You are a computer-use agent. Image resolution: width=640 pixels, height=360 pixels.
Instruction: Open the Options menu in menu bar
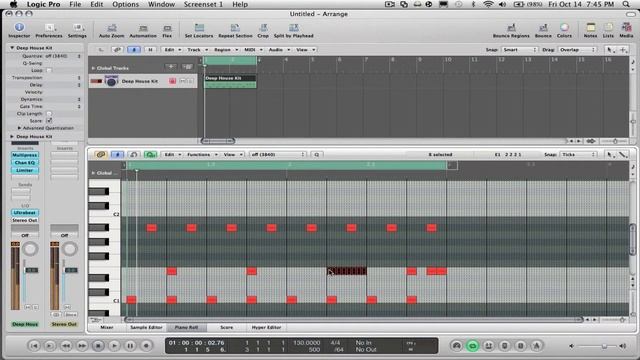125,4
